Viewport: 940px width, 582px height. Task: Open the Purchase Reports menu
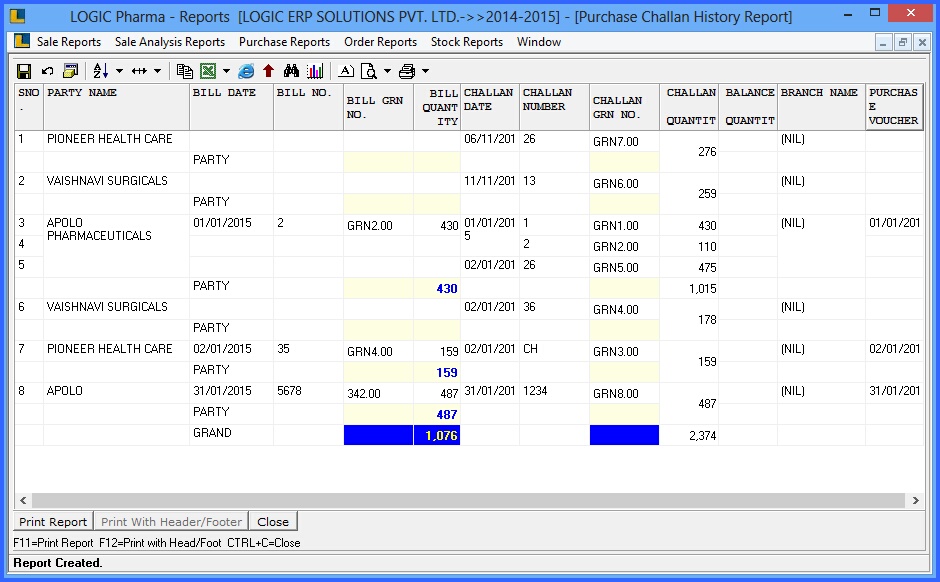point(285,42)
